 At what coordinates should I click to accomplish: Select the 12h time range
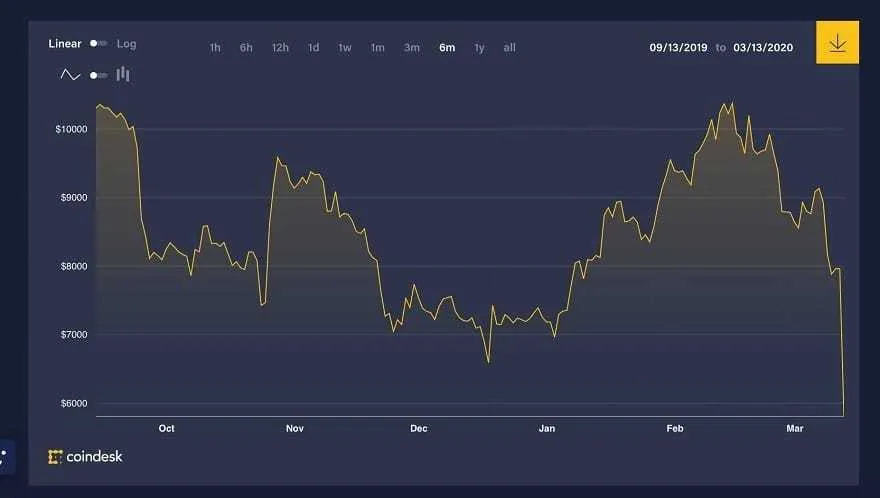click(280, 48)
